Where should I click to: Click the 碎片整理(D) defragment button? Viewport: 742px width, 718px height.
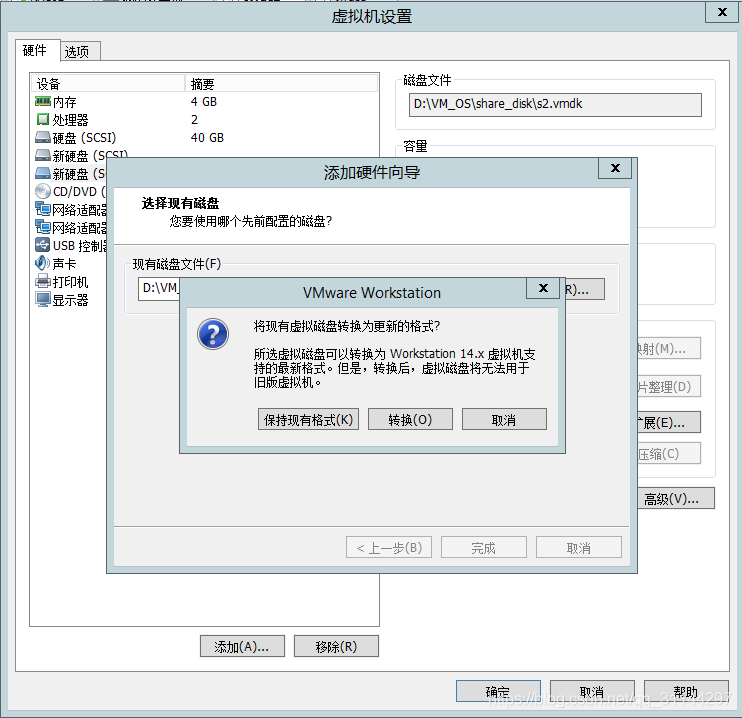tap(669, 386)
